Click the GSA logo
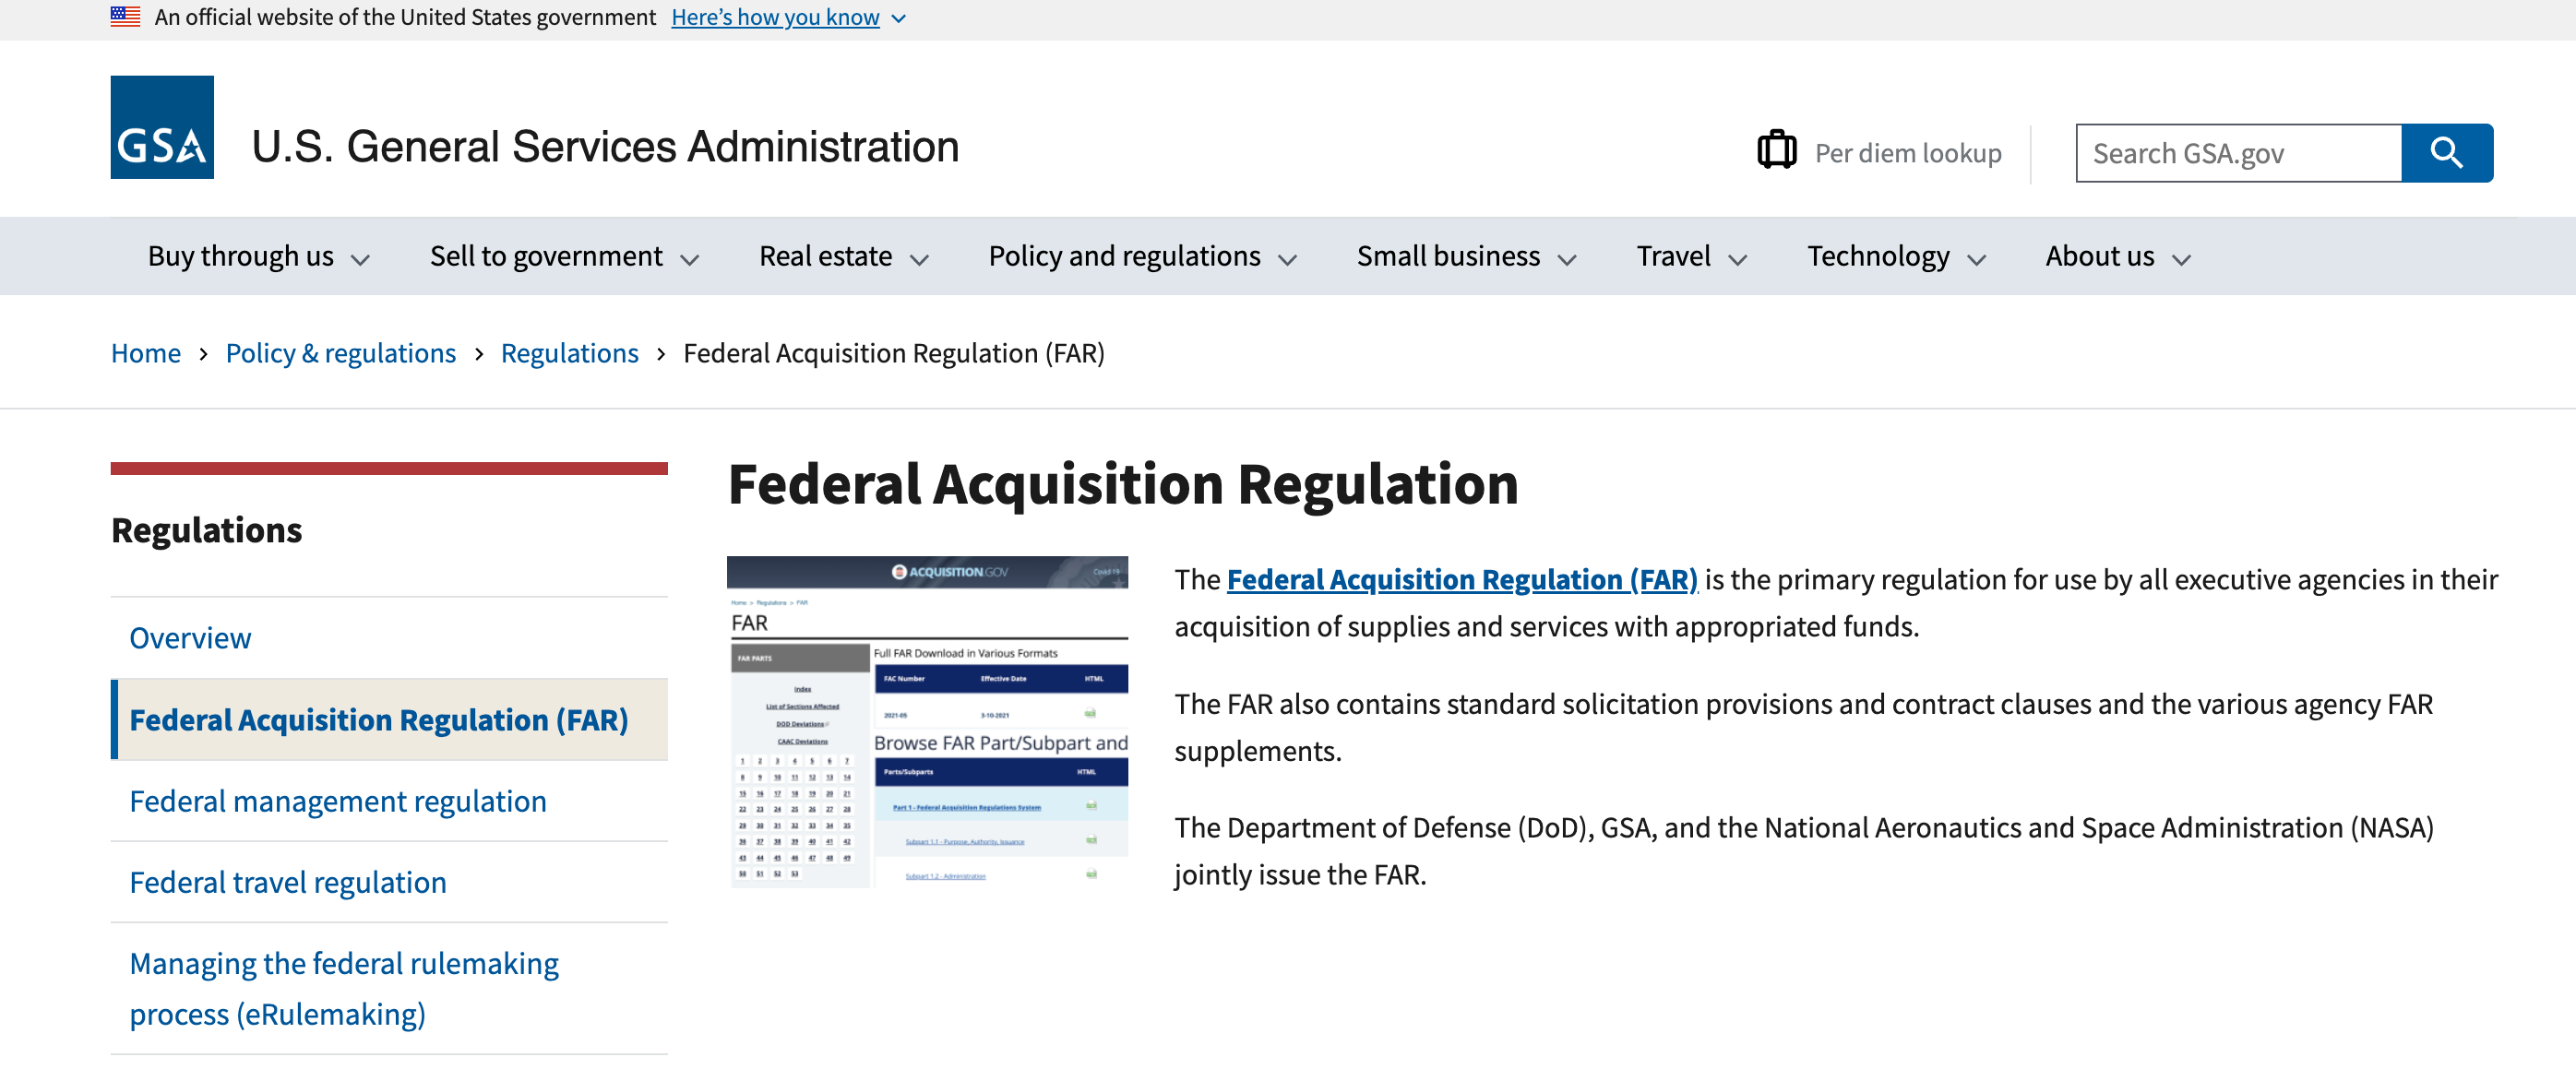Image resolution: width=2576 pixels, height=1081 pixels. coord(162,127)
